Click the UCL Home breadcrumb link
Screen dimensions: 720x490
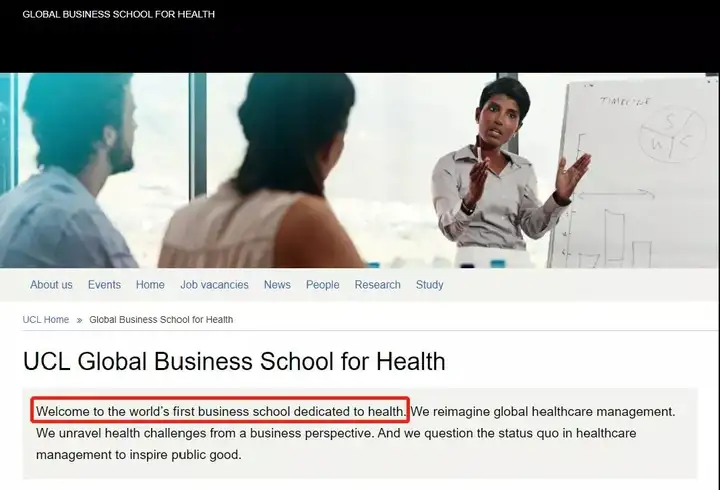tap(46, 320)
